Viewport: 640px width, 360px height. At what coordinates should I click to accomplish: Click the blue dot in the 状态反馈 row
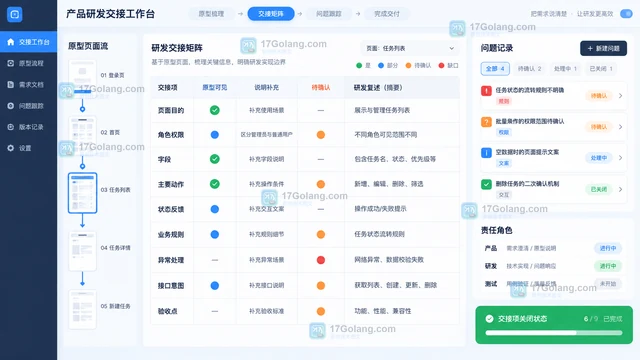(215, 209)
